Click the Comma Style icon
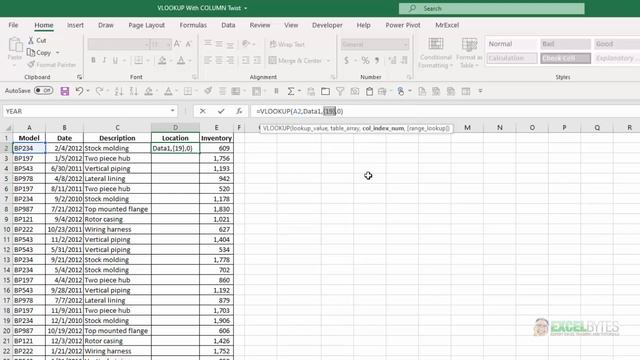Viewport: 640px width, 360px height. click(377, 60)
